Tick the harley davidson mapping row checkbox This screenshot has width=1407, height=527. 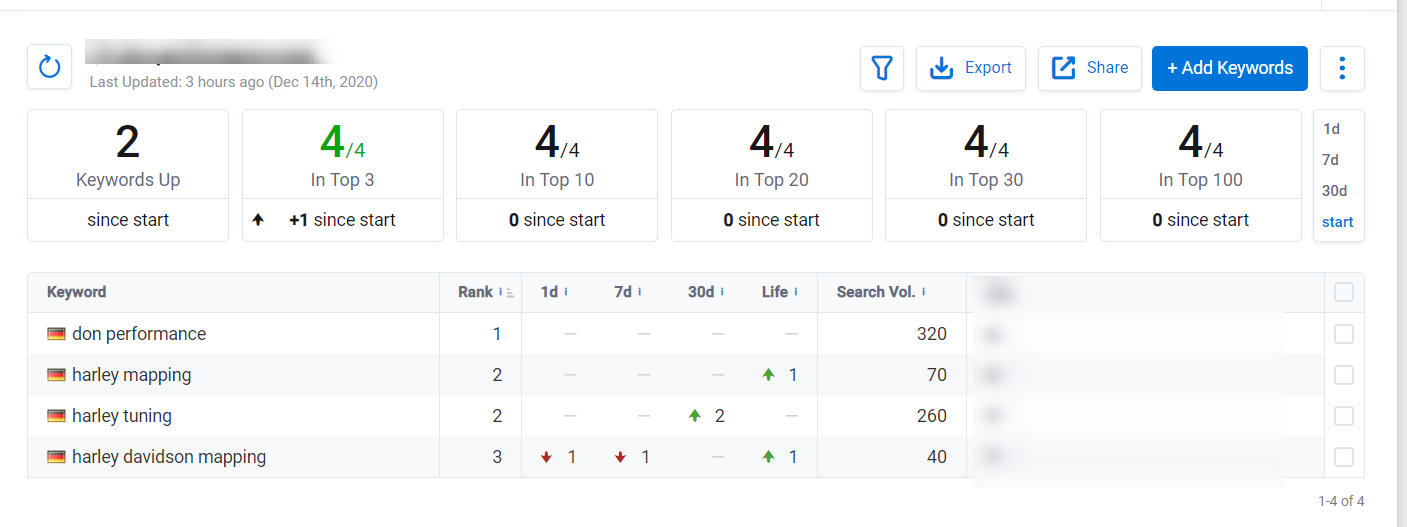click(1344, 457)
